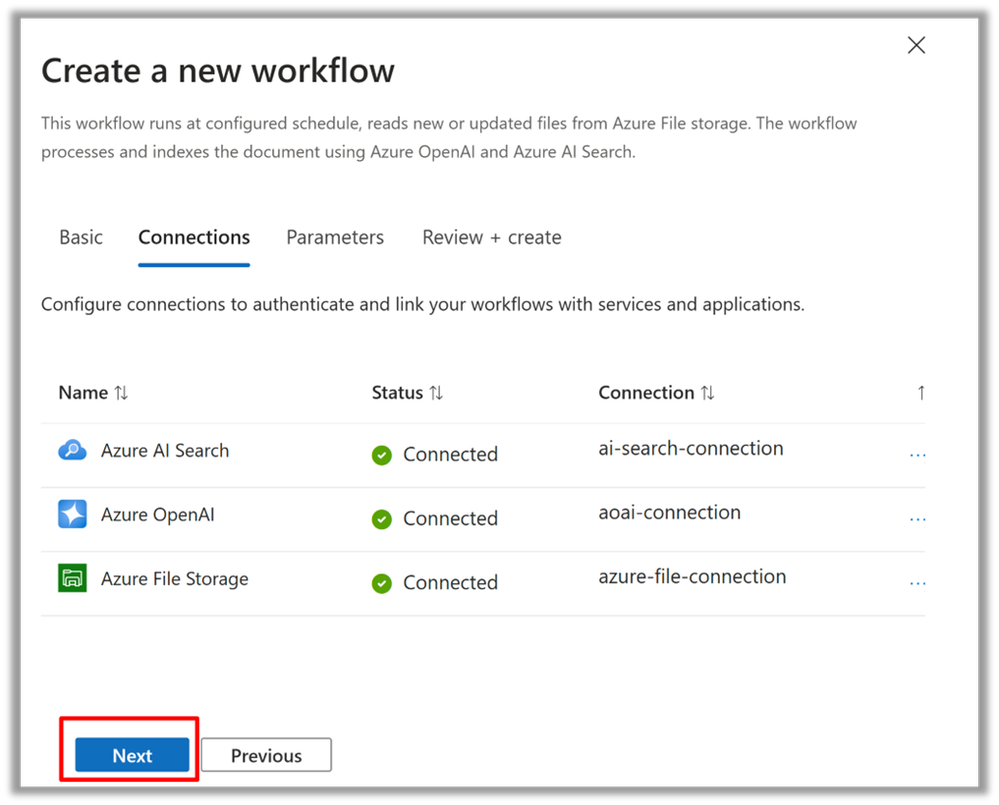999x805 pixels.
Task: Click the Next button
Action: click(x=133, y=755)
